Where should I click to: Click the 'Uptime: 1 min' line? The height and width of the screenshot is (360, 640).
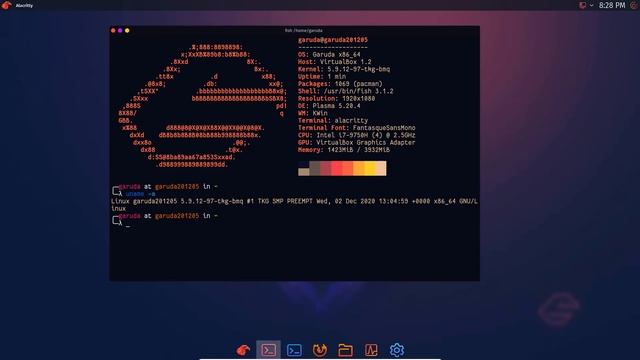[322, 76]
